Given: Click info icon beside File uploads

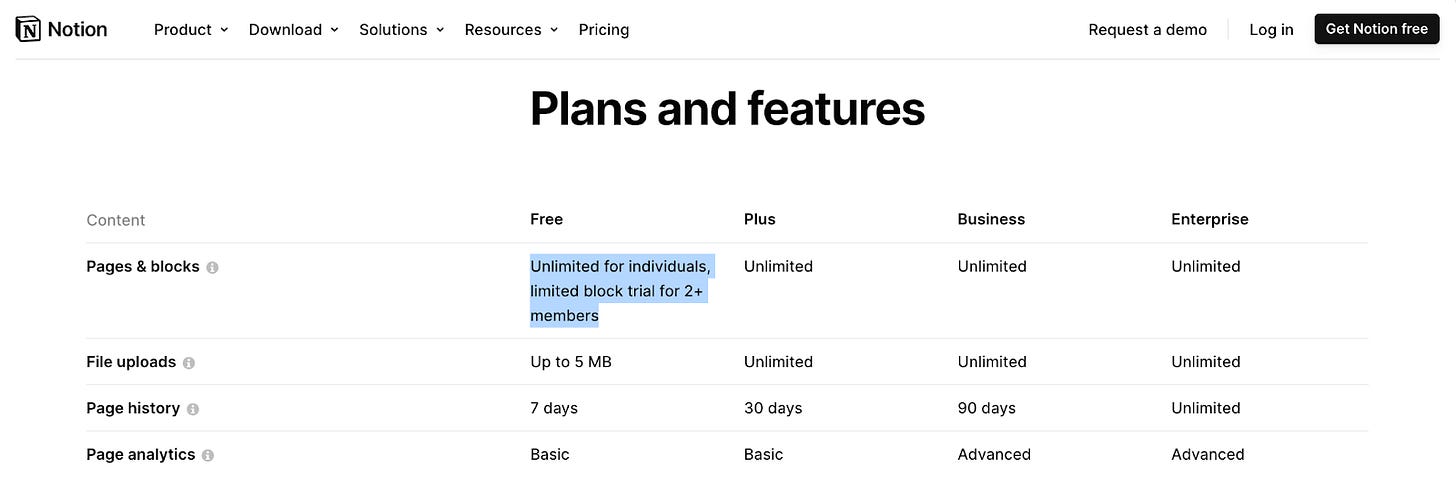Looking at the screenshot, I should point(189,363).
